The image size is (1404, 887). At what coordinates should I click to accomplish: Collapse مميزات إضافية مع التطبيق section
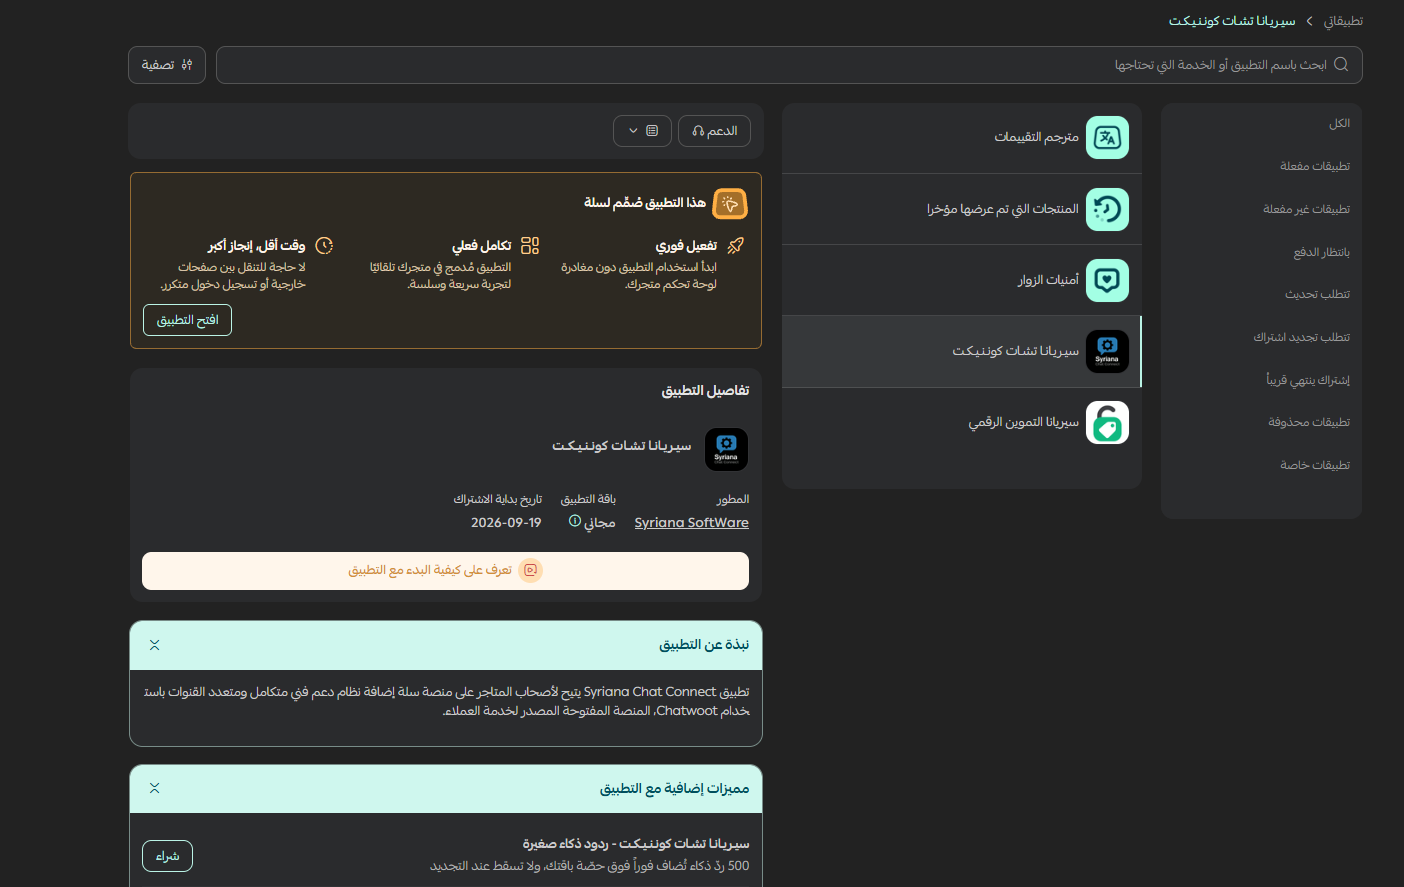pos(154,788)
